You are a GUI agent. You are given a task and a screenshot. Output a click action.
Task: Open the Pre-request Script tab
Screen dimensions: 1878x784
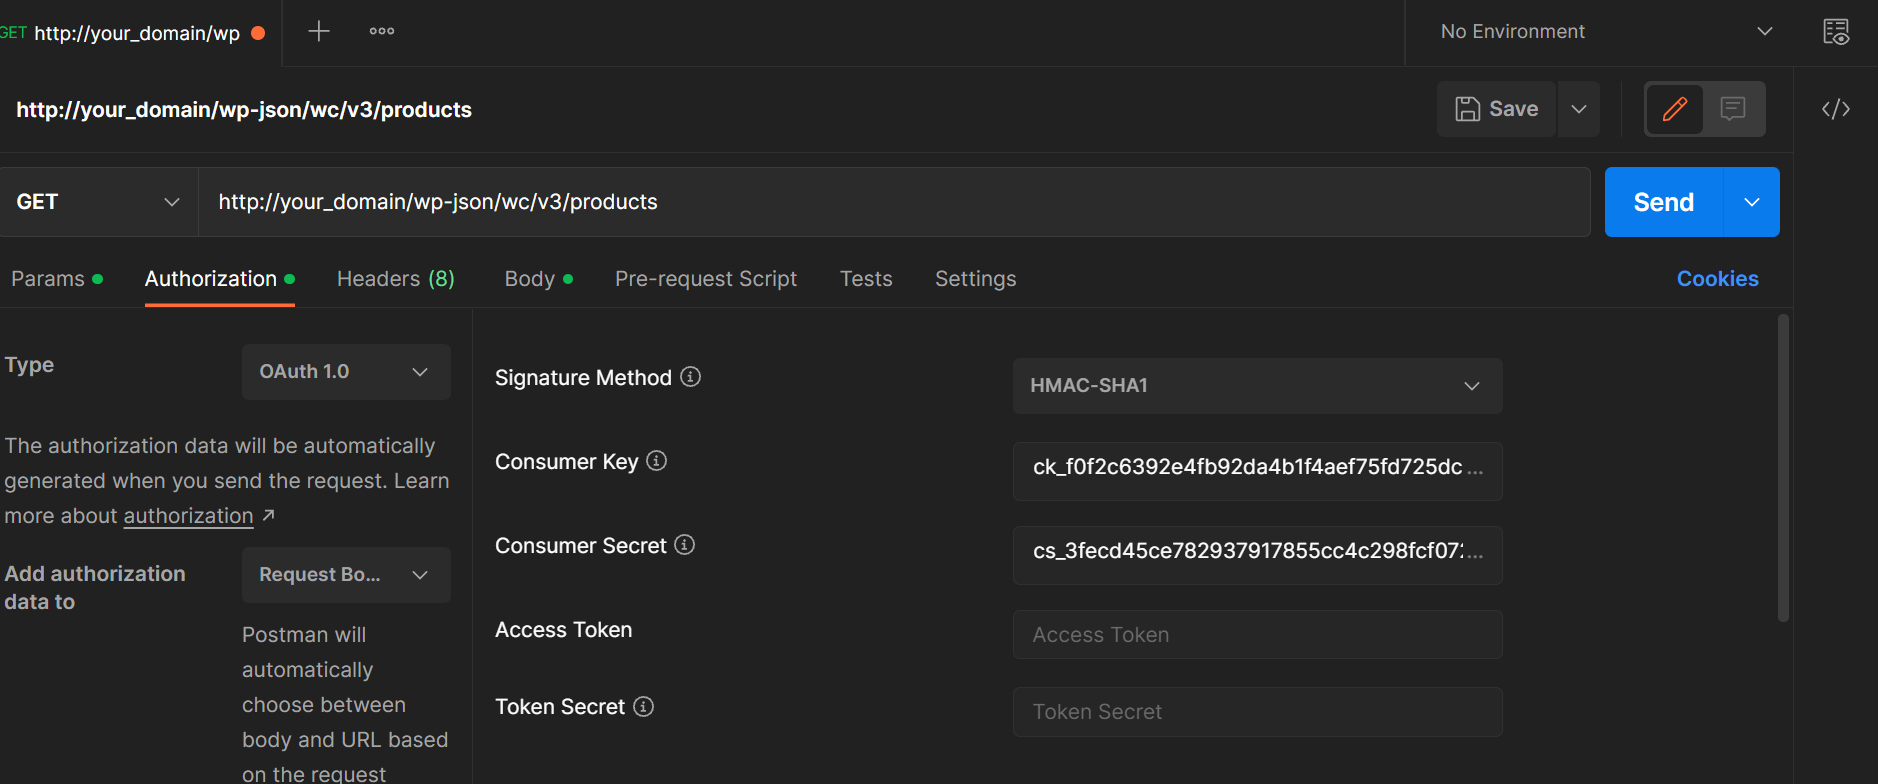(706, 279)
